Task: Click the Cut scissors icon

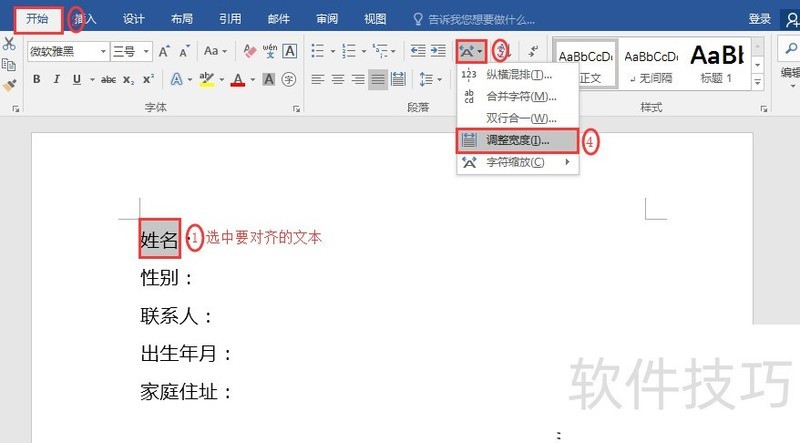Action: pos(9,44)
